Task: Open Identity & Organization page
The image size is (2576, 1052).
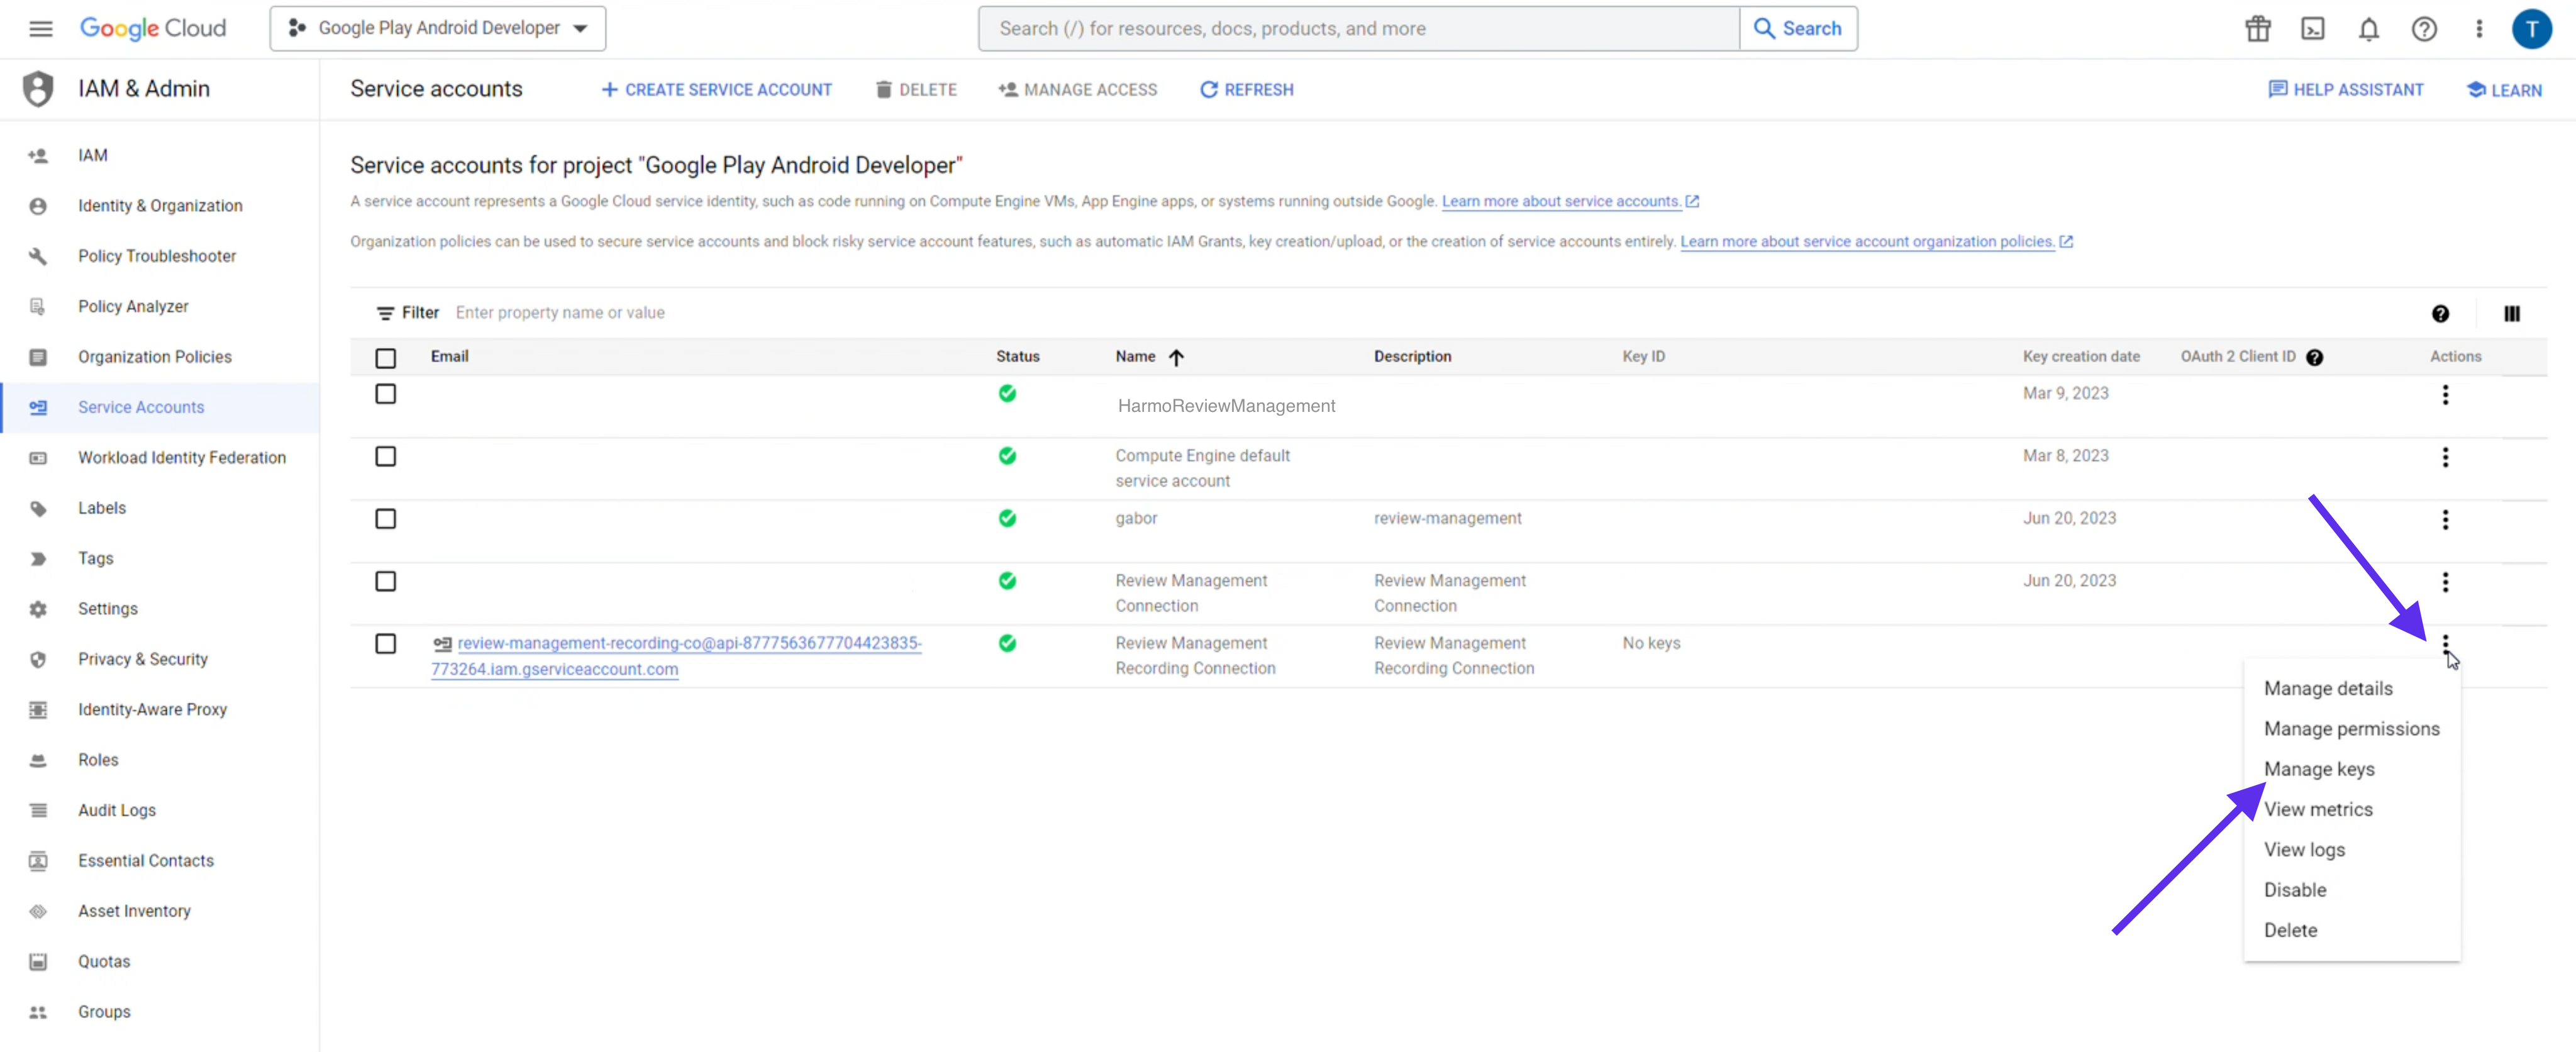Action: pos(160,206)
